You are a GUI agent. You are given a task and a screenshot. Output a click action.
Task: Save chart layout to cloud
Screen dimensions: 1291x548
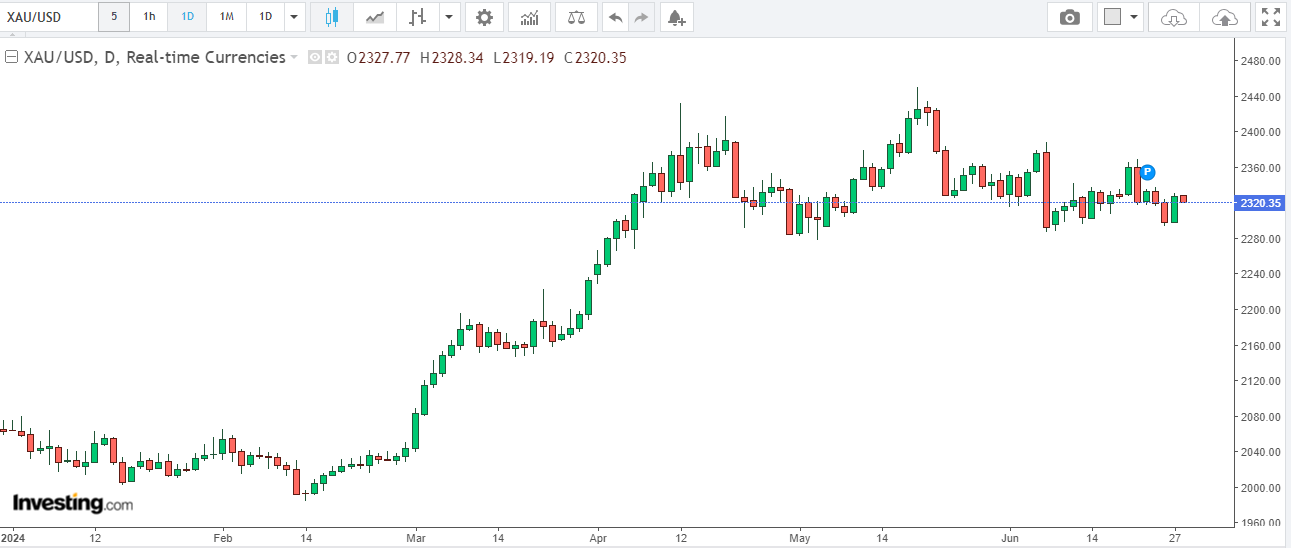pyautogui.click(x=1223, y=17)
